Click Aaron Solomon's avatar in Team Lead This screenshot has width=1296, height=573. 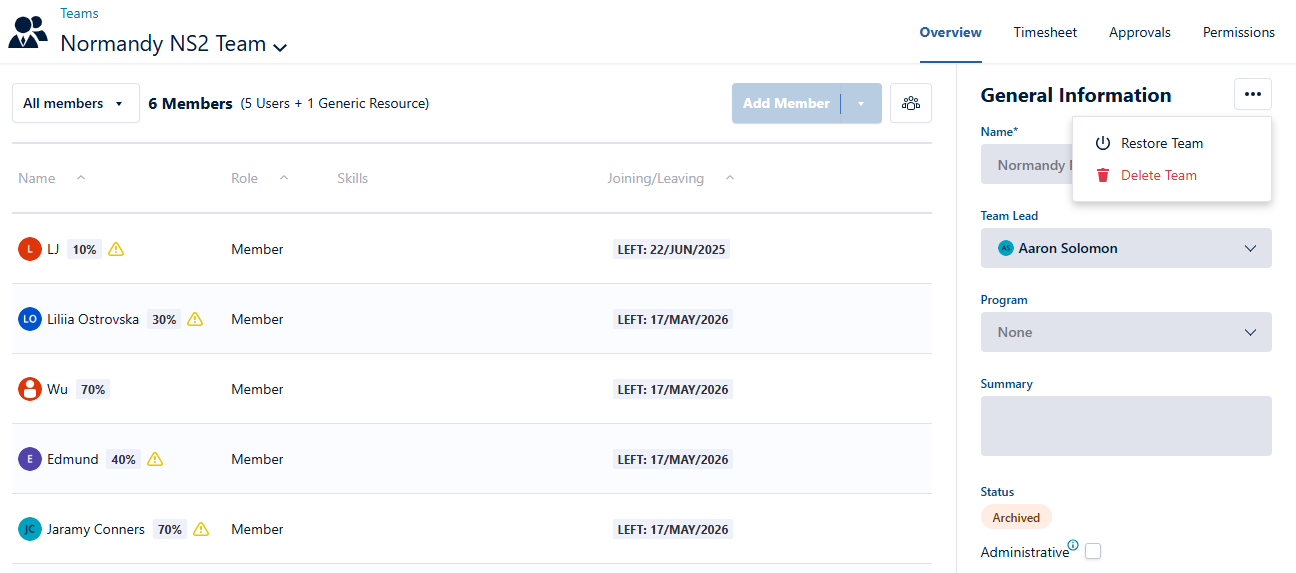[1006, 248]
